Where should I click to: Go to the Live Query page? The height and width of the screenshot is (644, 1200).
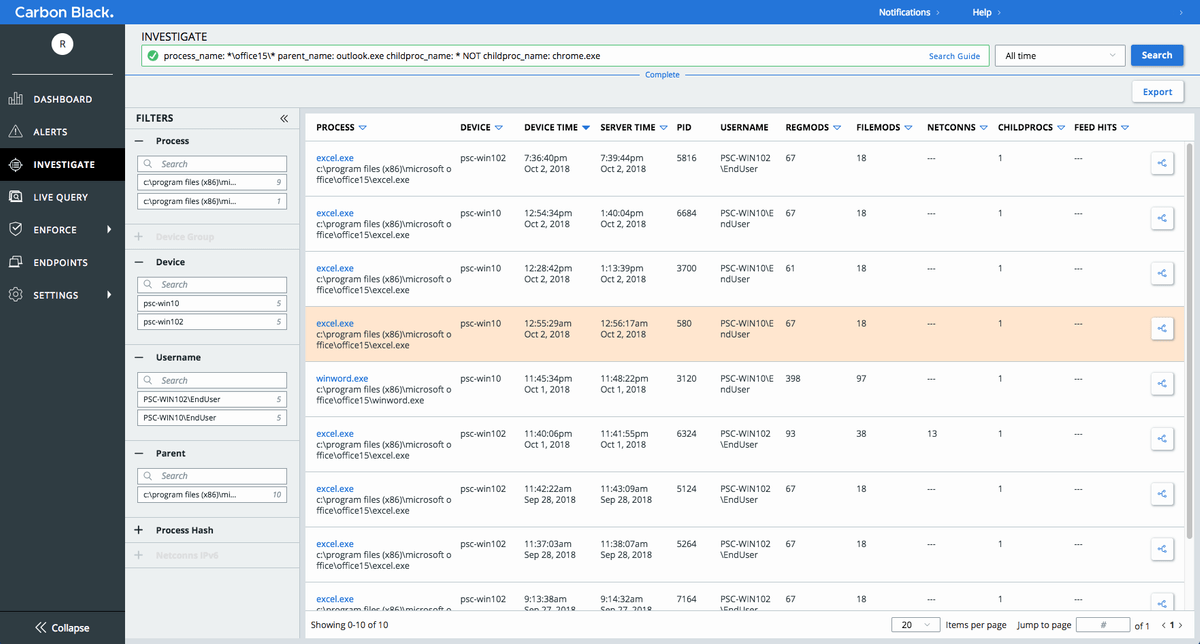coord(61,197)
